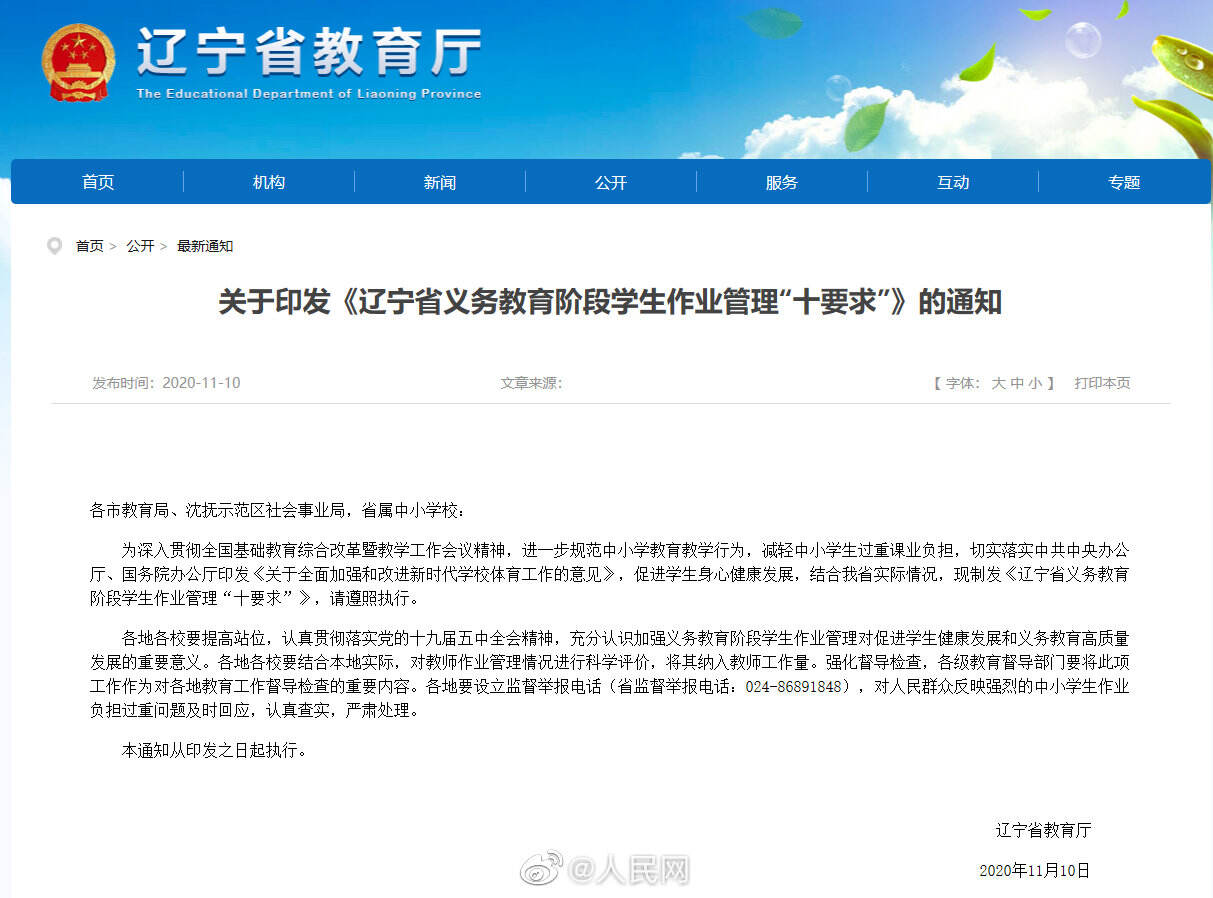The width and height of the screenshot is (1213, 898).
Task: Open the 新闻 navigation tab
Action: 440,182
